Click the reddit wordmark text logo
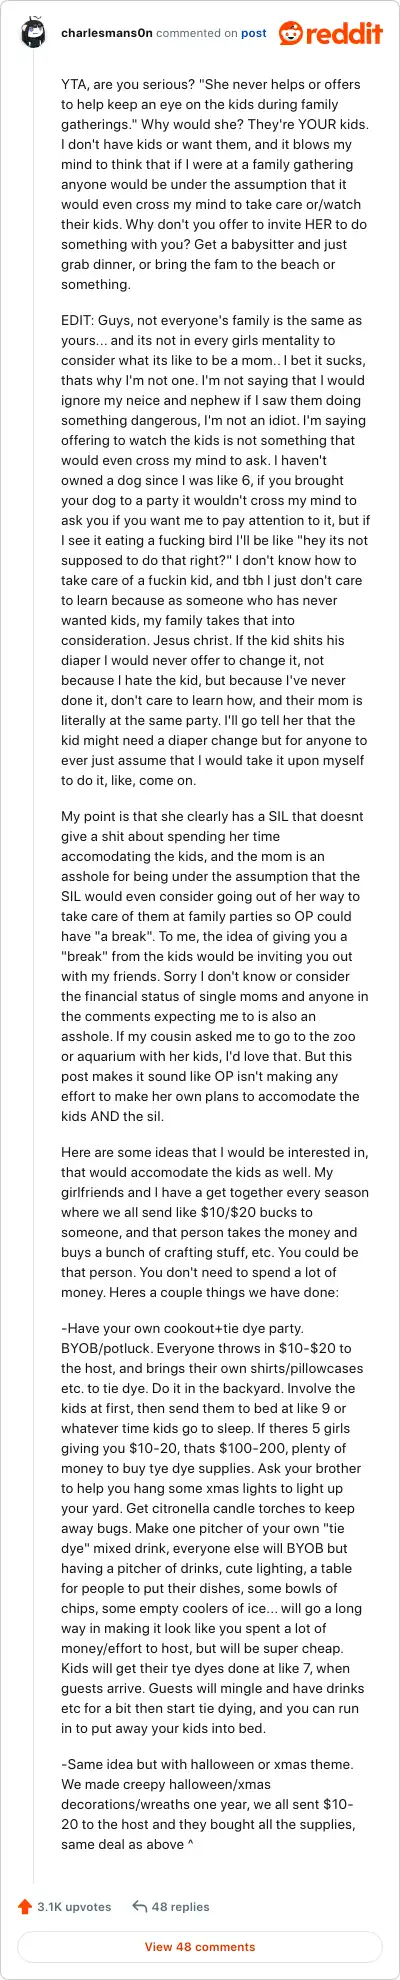 tap(347, 34)
